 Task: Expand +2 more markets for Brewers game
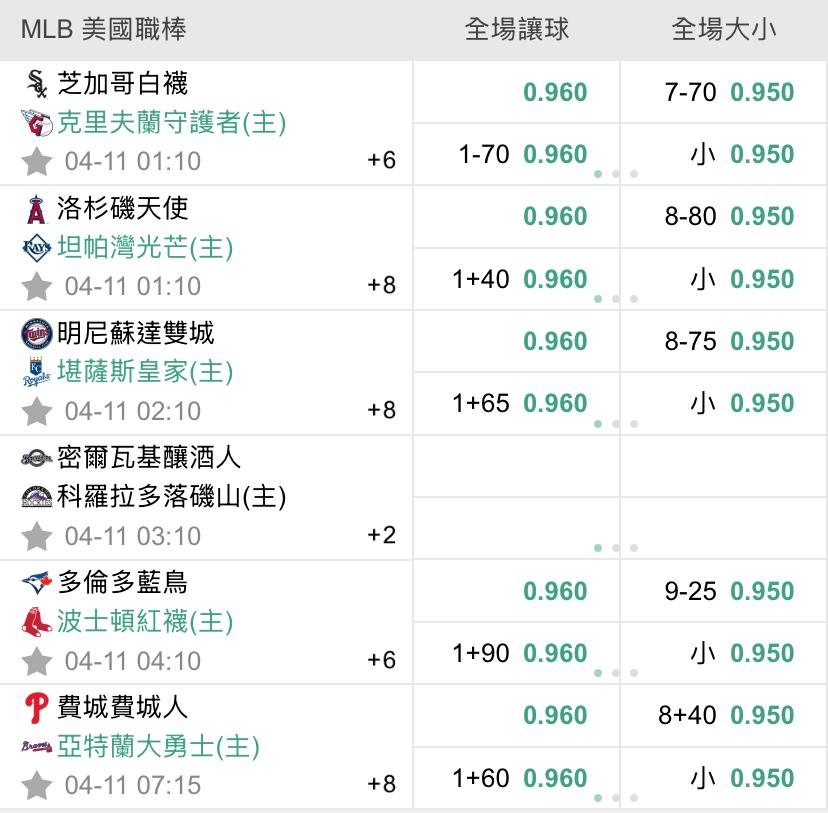[x=381, y=535]
